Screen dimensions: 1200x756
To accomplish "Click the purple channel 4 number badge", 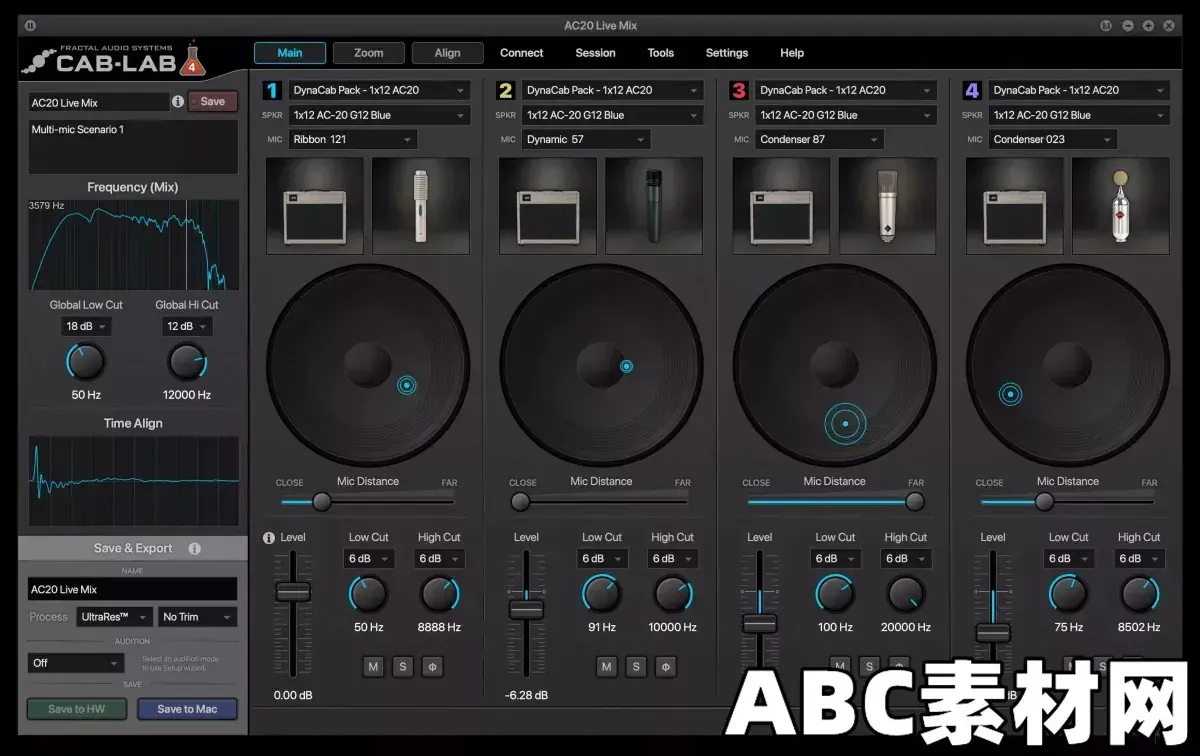I will click(971, 89).
